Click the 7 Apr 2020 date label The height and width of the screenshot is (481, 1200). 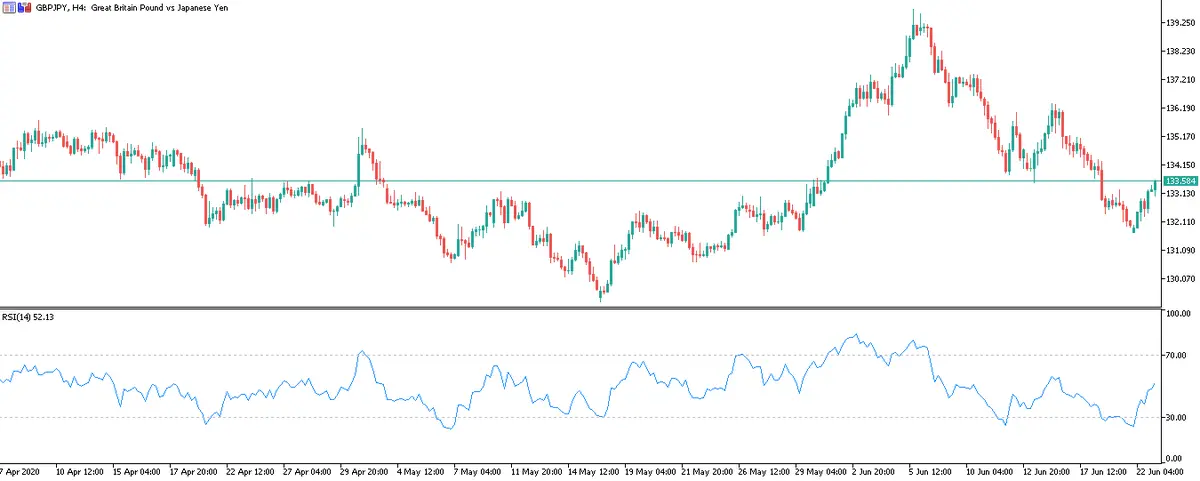(x=20, y=470)
